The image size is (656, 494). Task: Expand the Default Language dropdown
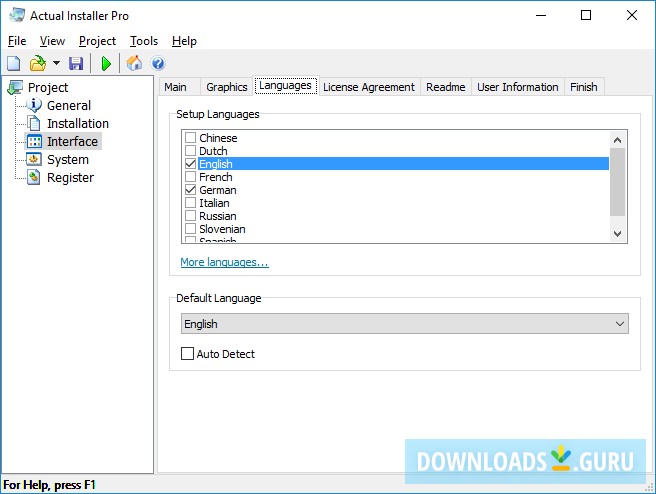pos(620,324)
